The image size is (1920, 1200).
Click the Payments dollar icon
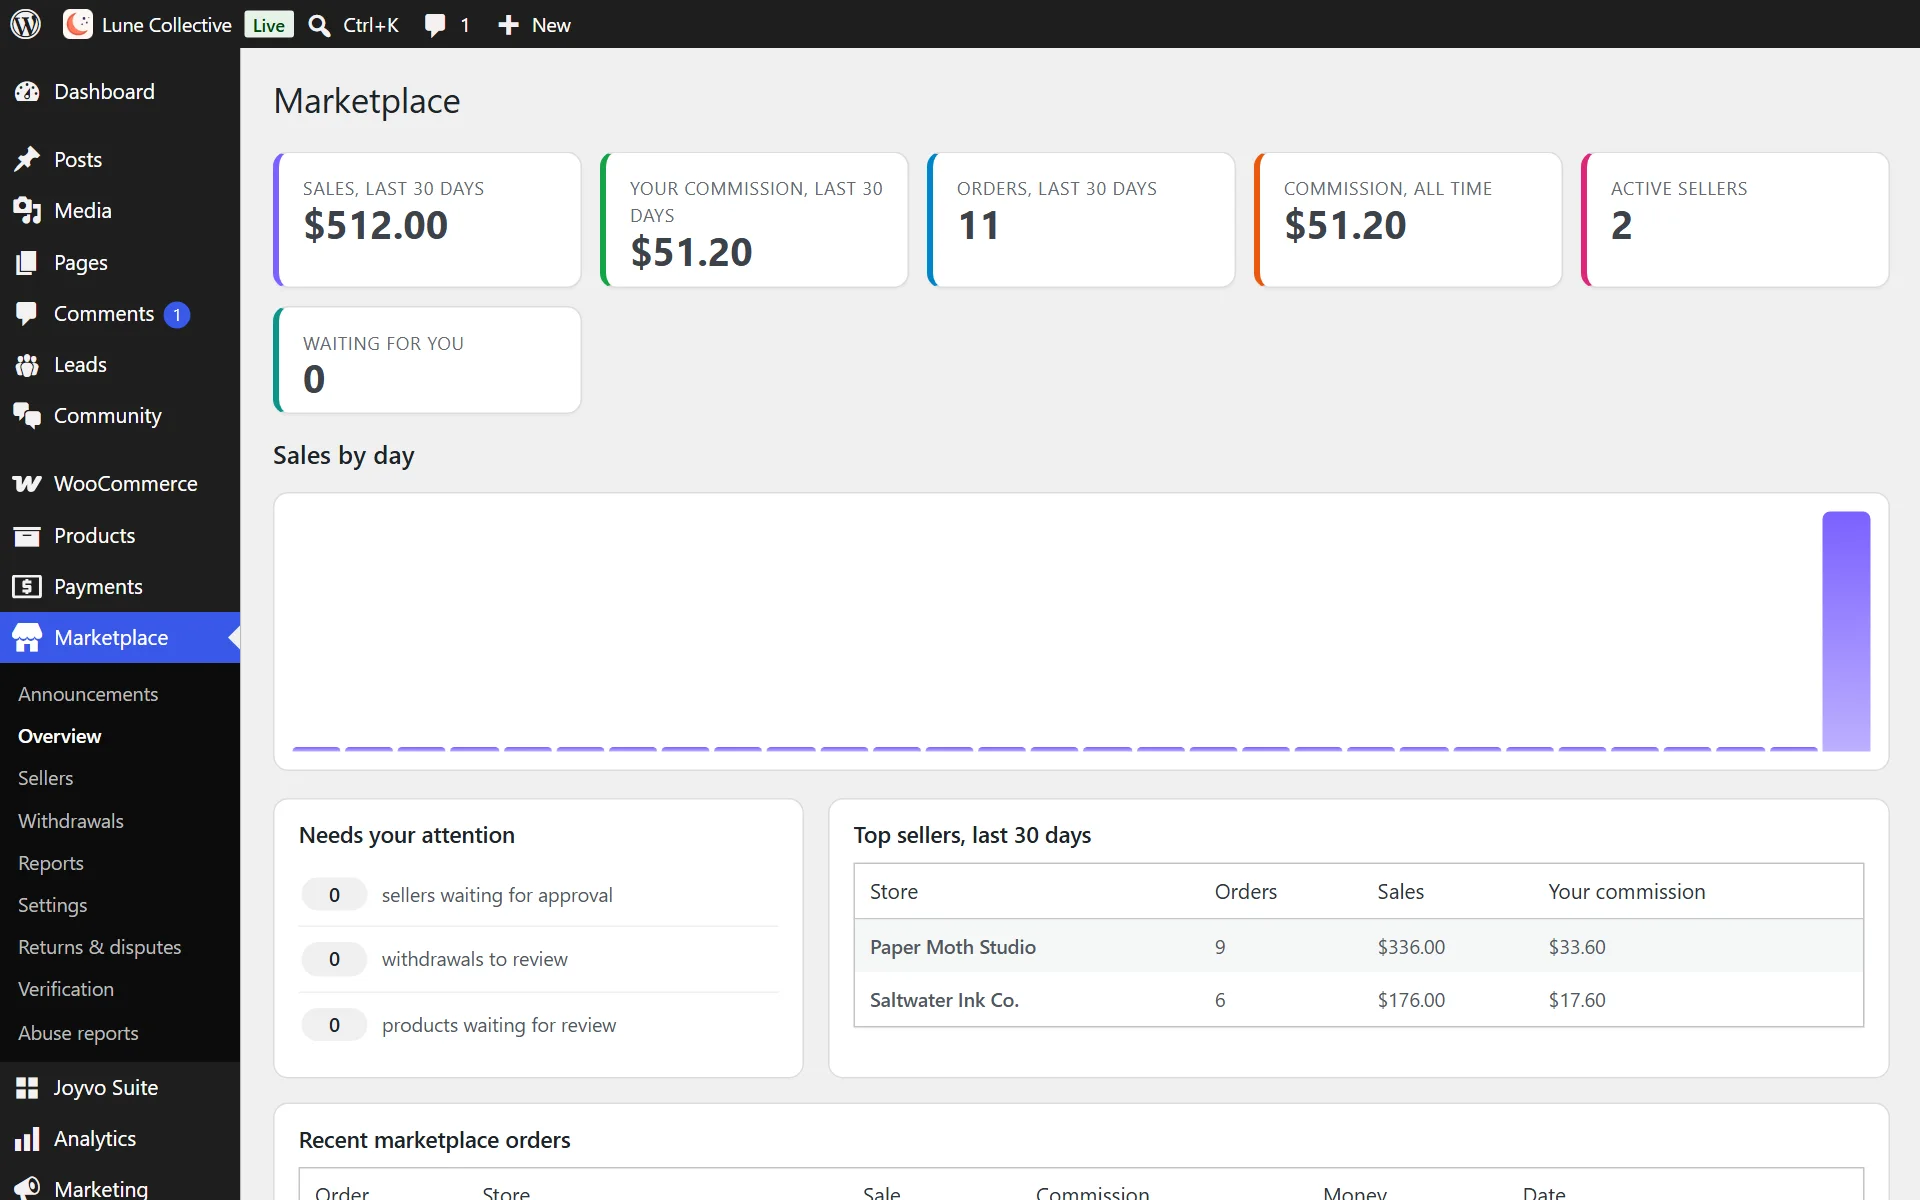(27, 587)
